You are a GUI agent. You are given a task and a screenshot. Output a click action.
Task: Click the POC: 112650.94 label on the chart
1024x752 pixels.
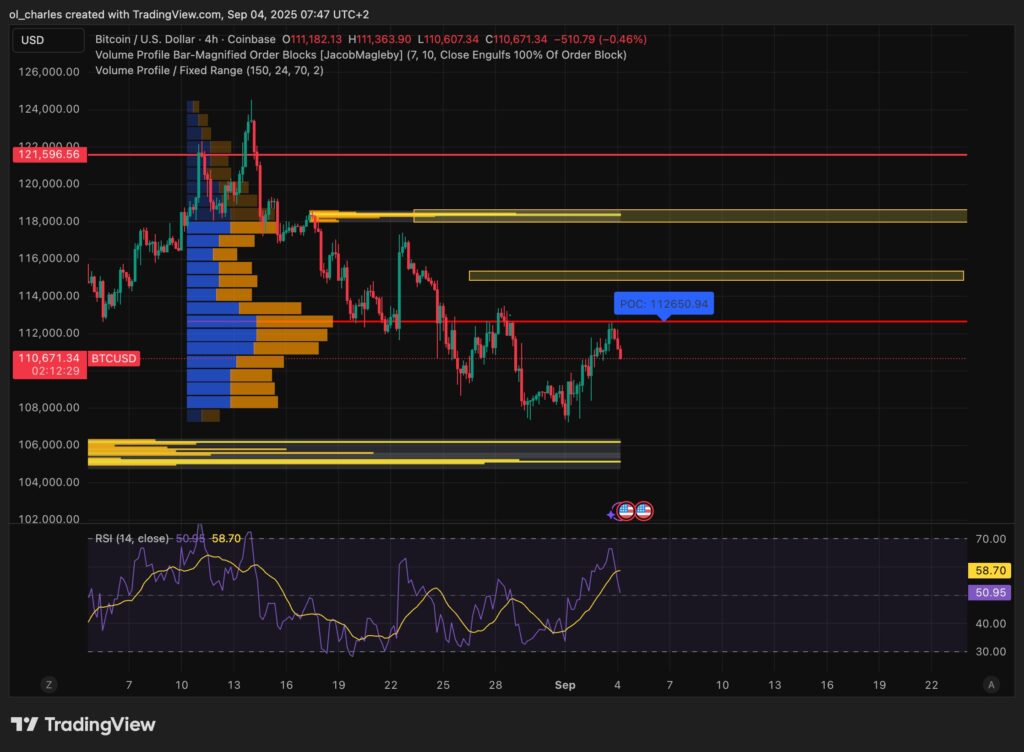pyautogui.click(x=664, y=303)
